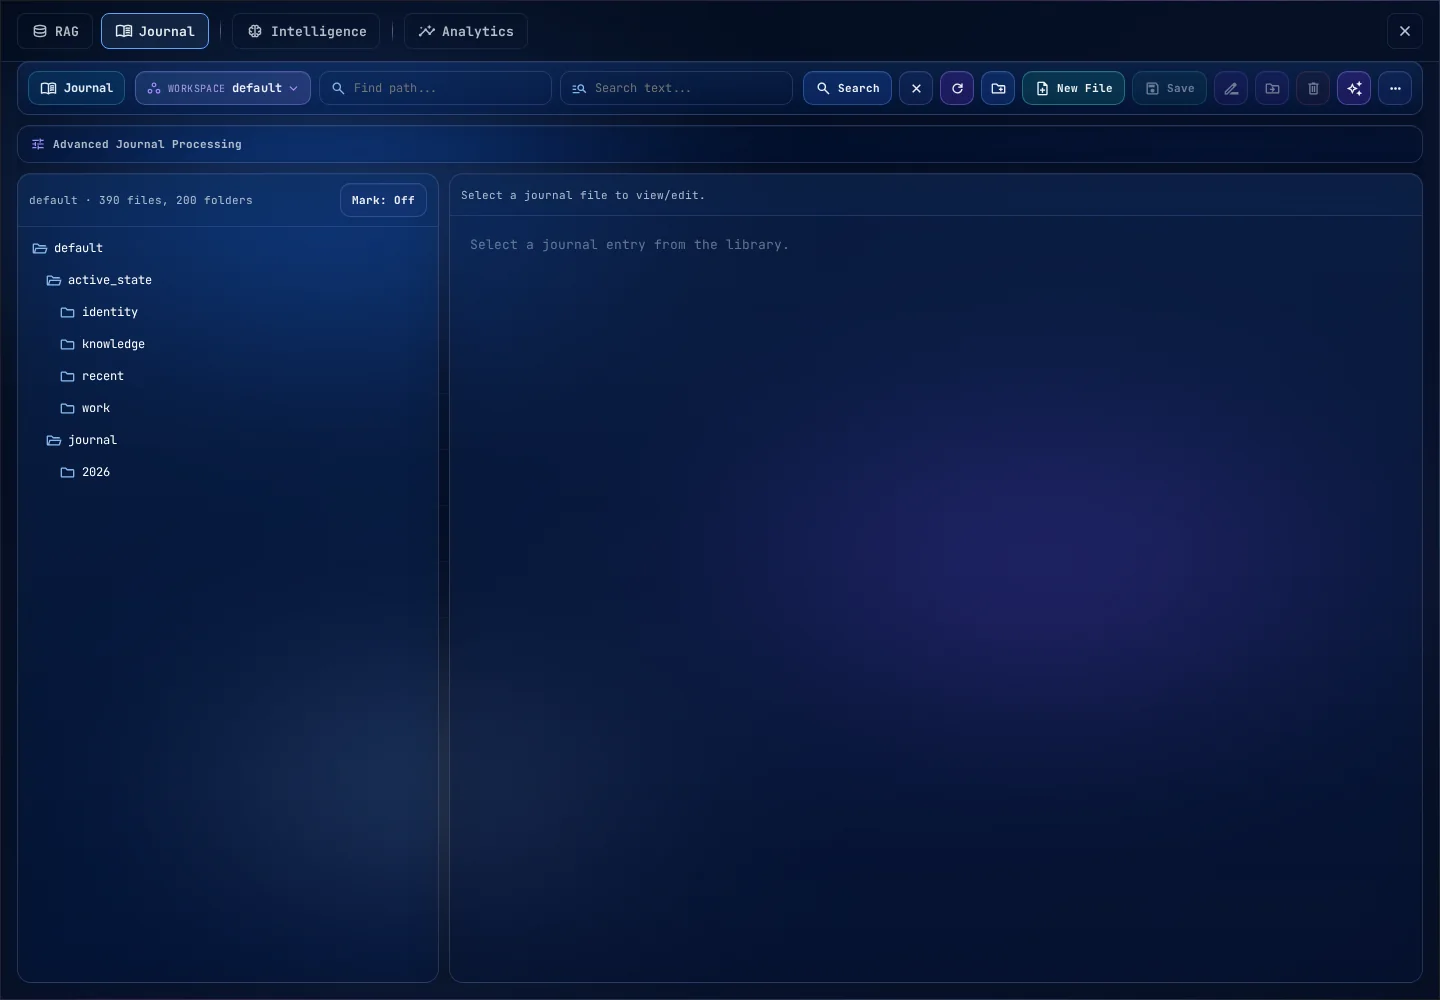This screenshot has width=1440, height=1000.
Task: Collapse the active_state folder
Action: coord(228,280)
